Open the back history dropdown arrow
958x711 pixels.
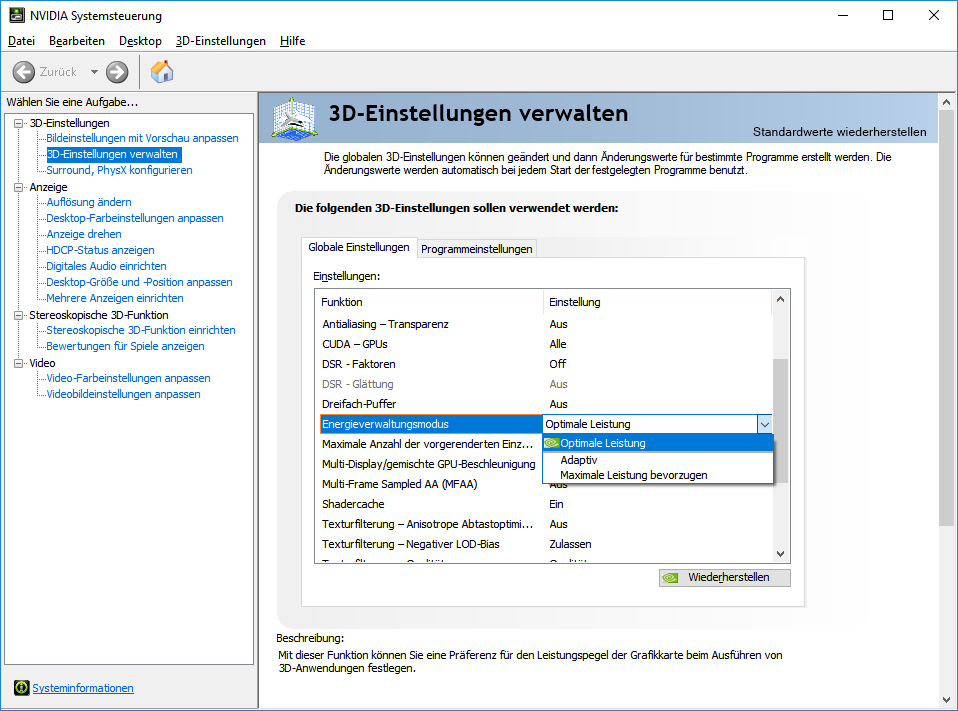point(94,72)
